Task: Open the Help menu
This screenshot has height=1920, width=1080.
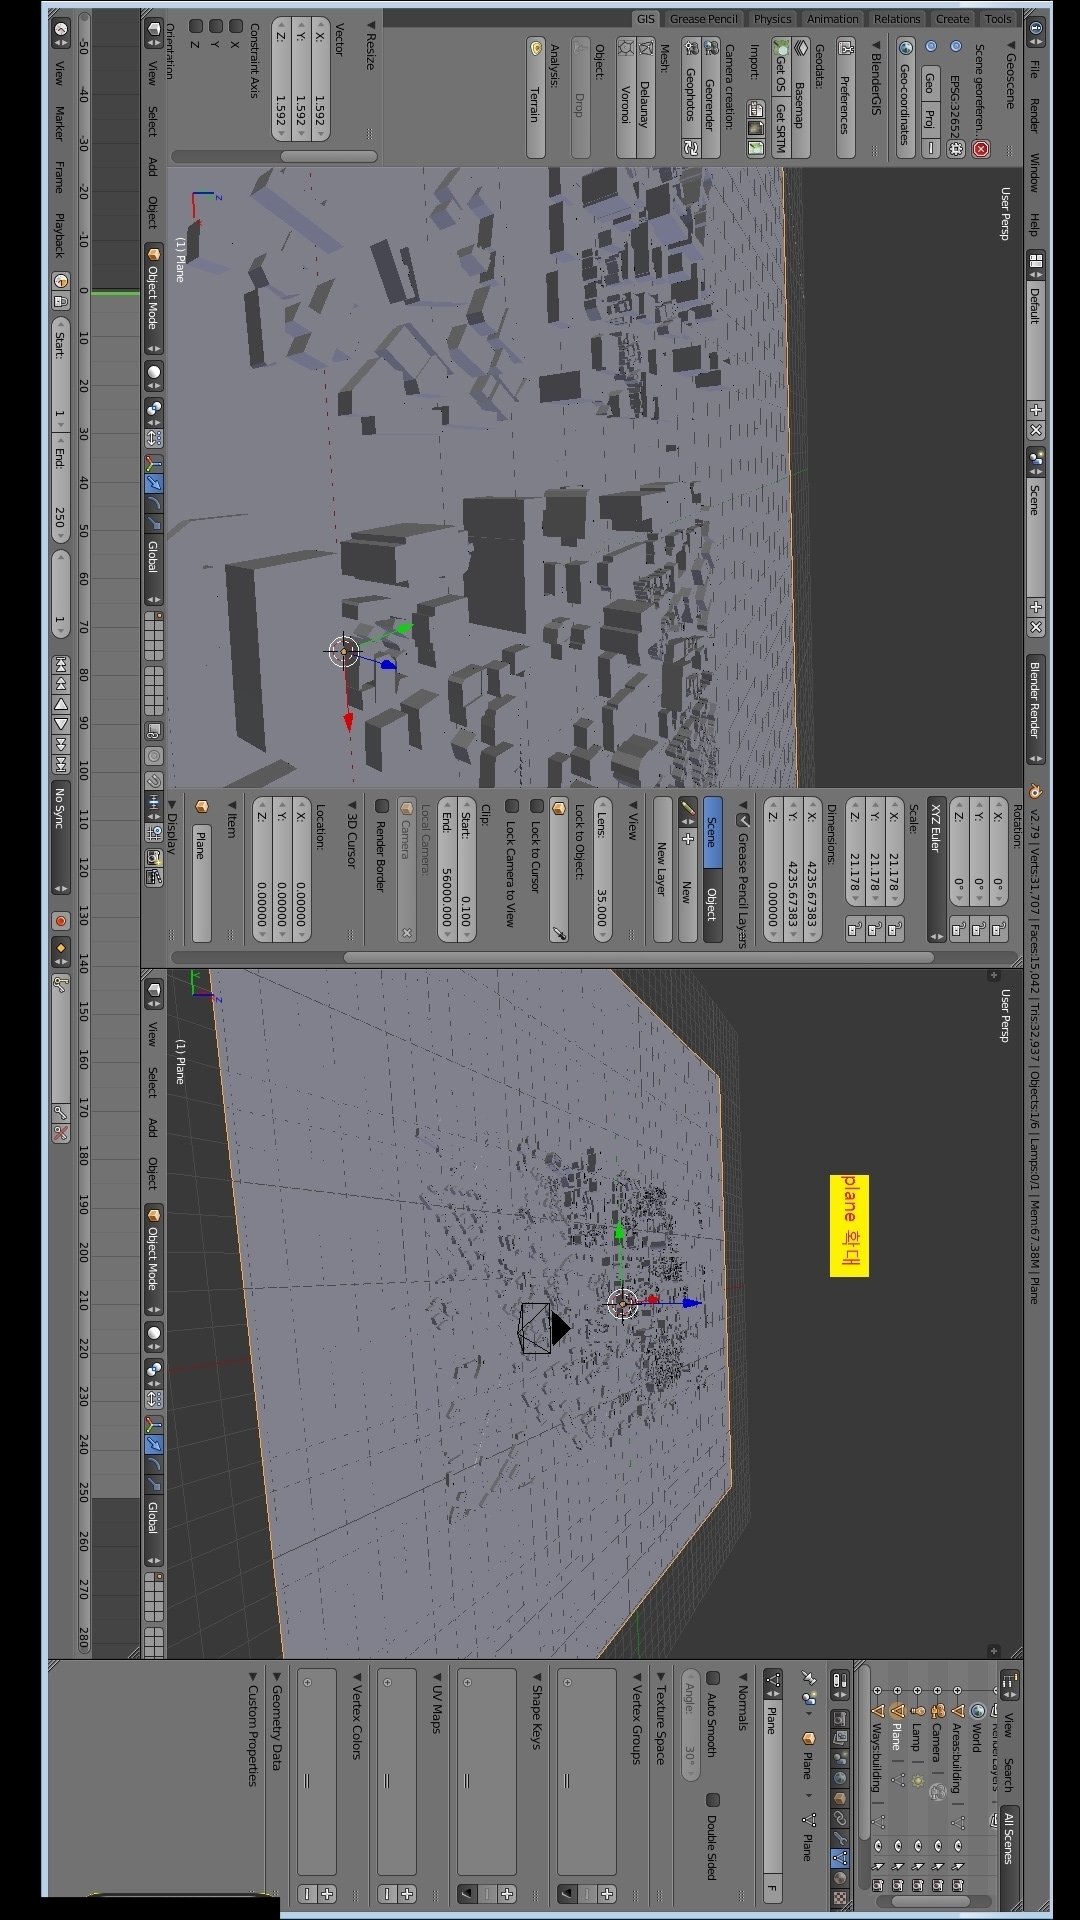Action: click(1035, 224)
